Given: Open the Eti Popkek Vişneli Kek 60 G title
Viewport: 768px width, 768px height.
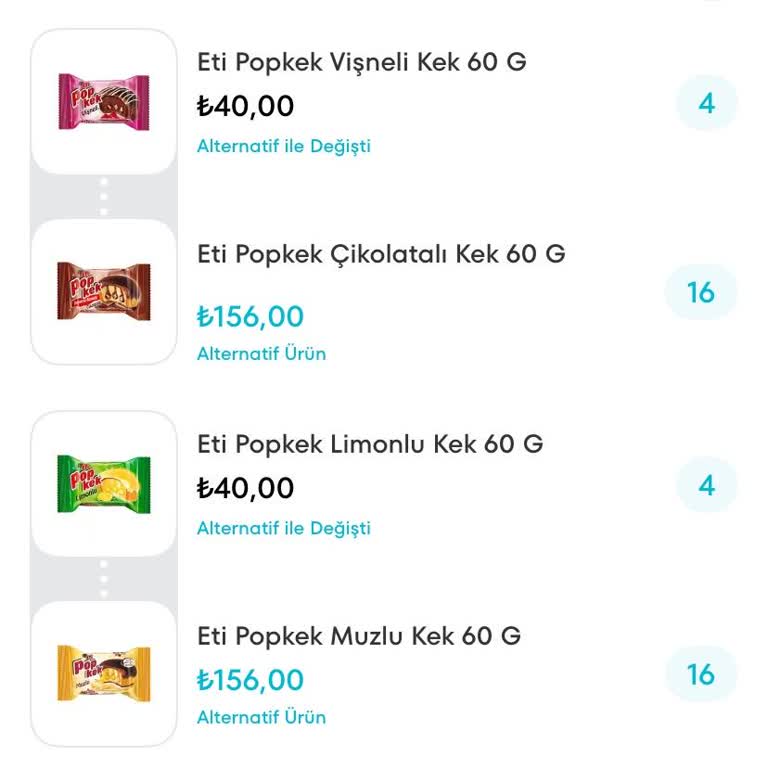Looking at the screenshot, I should pos(362,62).
